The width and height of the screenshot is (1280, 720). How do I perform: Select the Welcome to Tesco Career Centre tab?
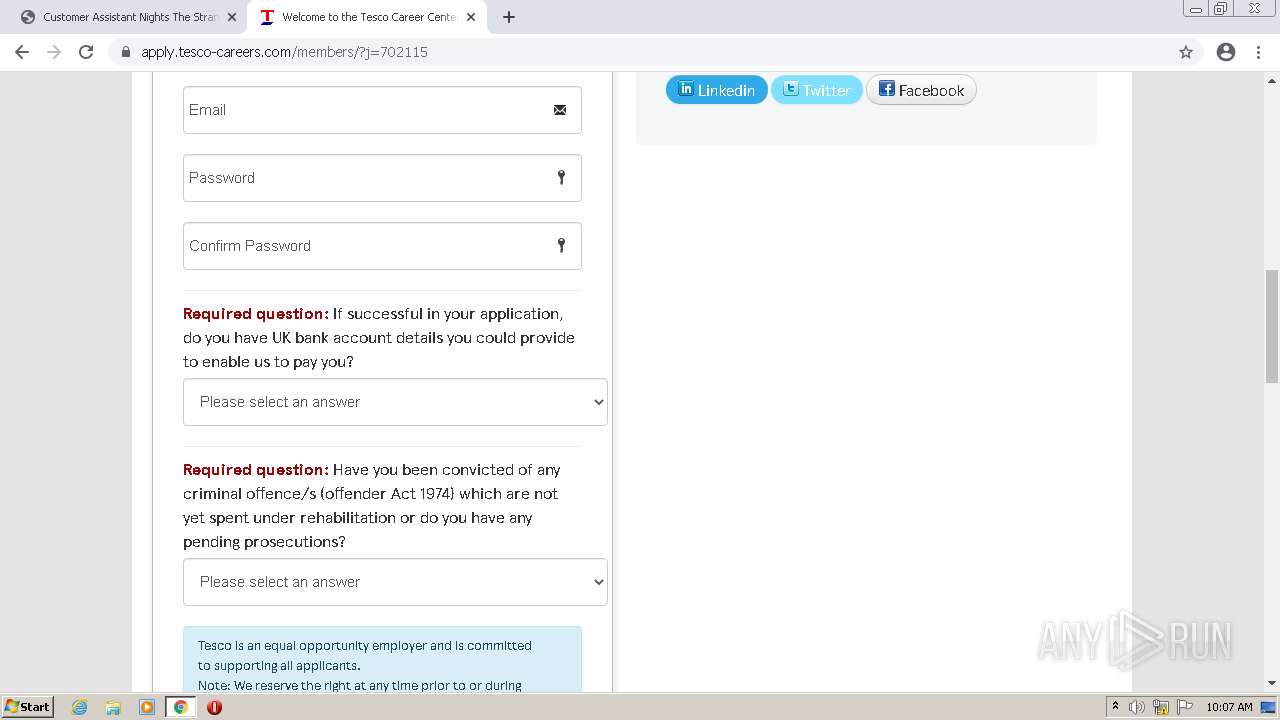click(x=366, y=17)
